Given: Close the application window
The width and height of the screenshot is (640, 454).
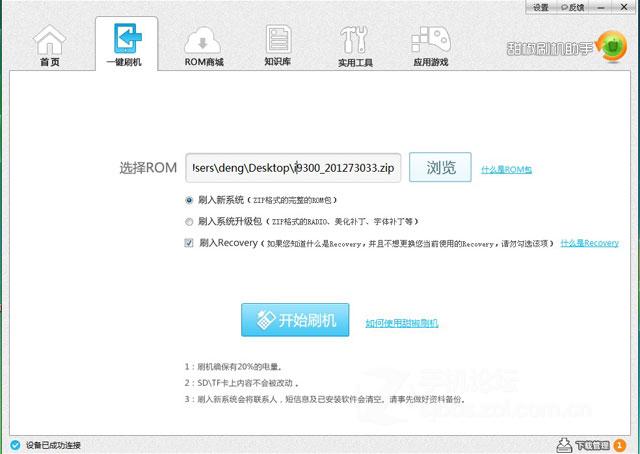Looking at the screenshot, I should coord(624,7).
